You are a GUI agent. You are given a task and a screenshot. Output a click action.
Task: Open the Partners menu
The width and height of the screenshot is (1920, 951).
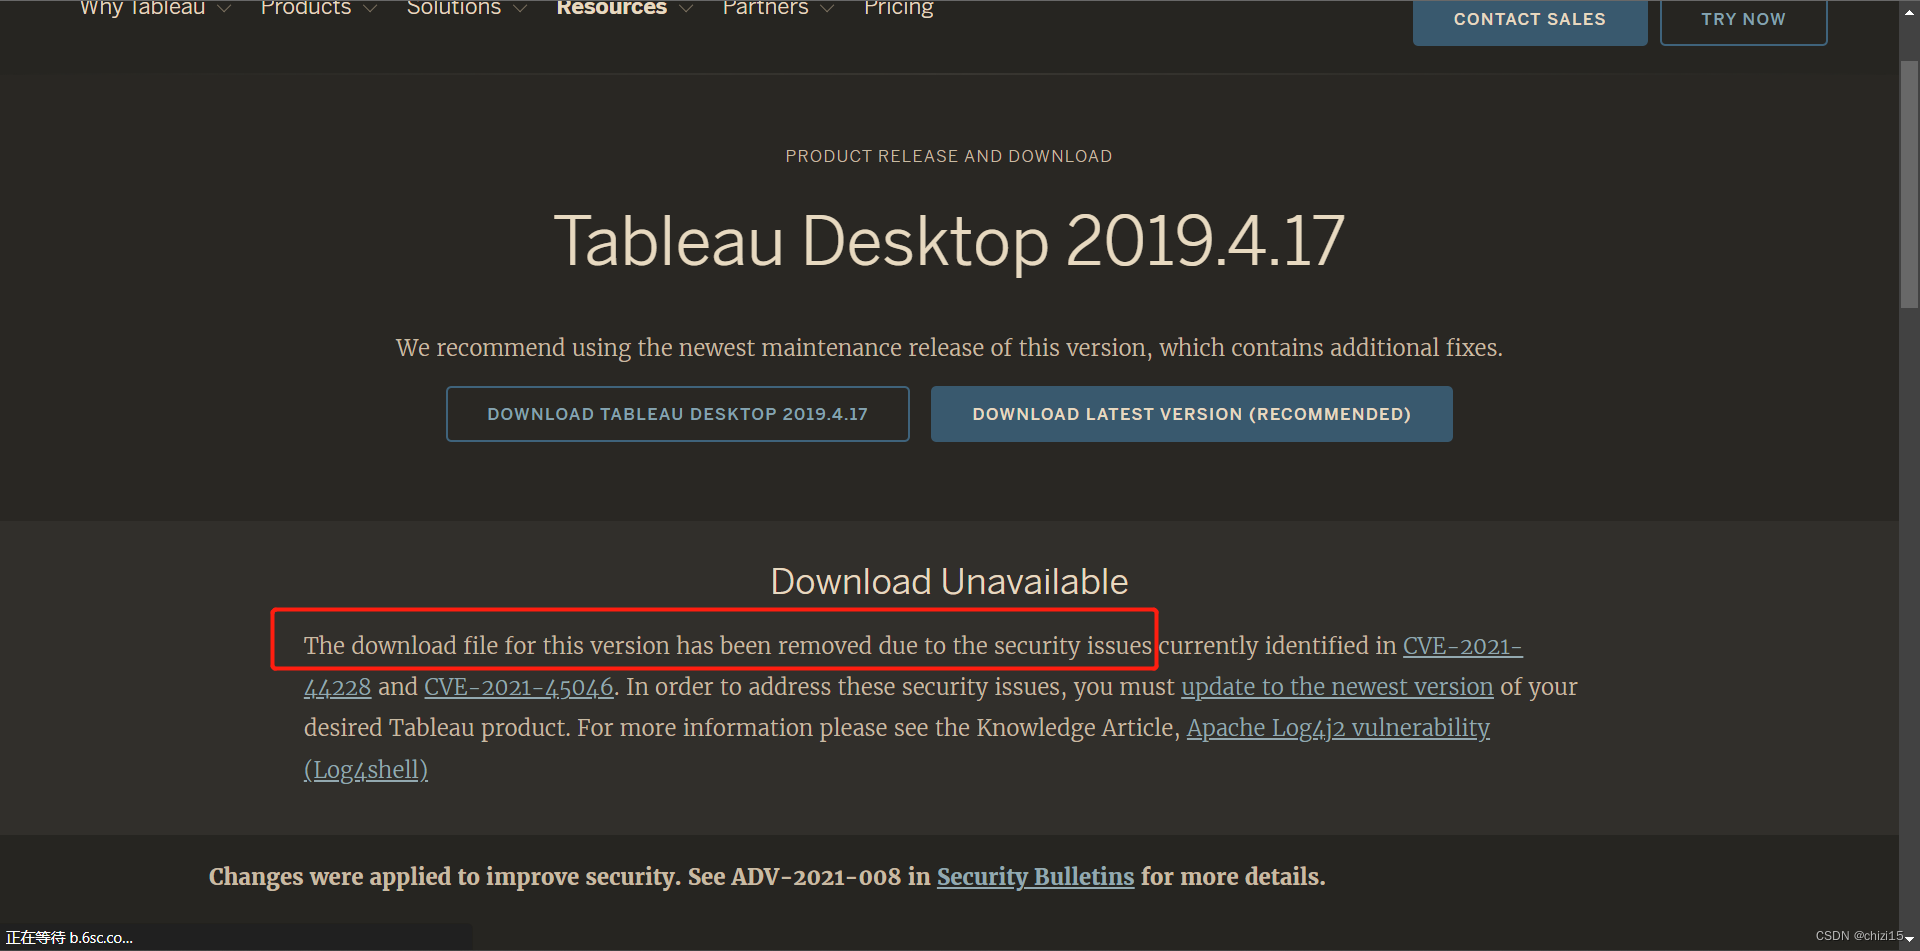click(x=765, y=8)
